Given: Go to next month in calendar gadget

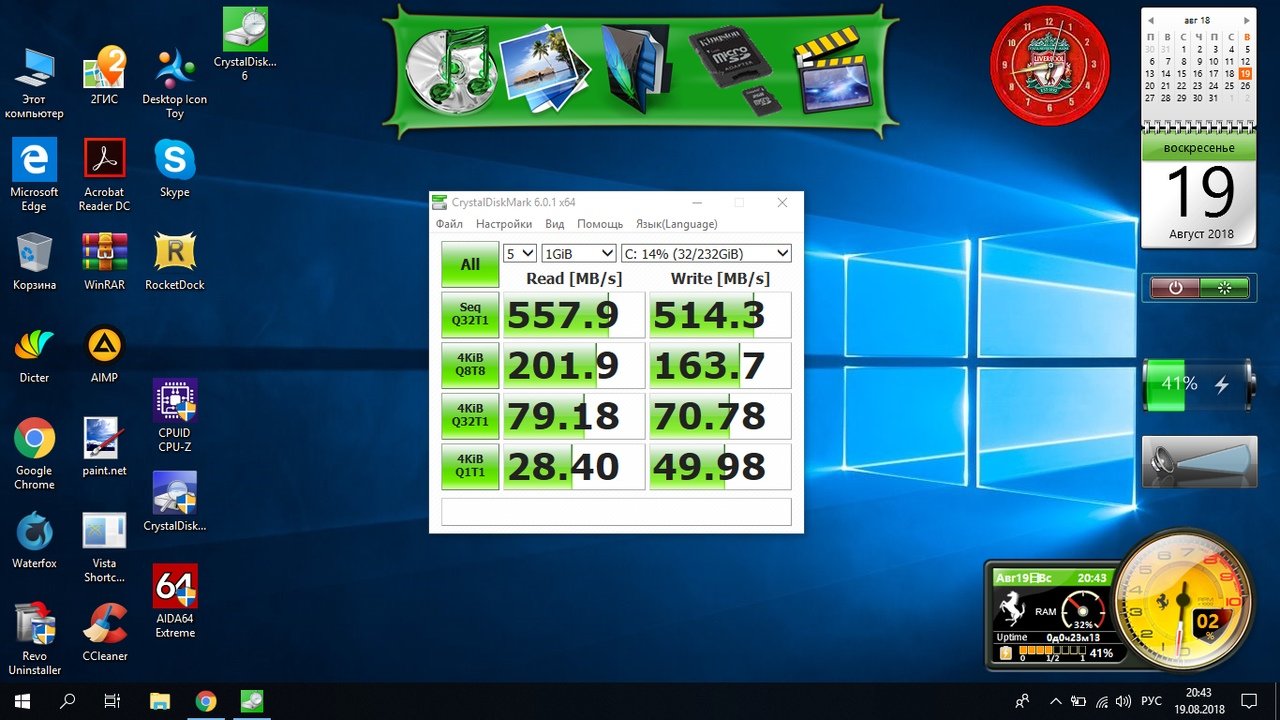Looking at the screenshot, I should [x=1247, y=19].
